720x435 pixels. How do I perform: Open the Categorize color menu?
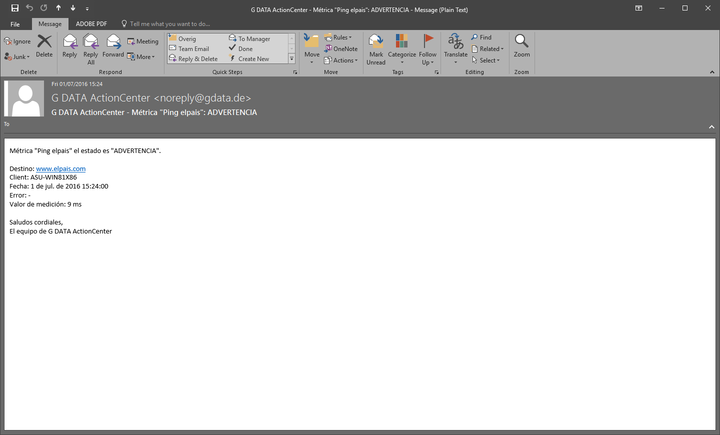(402, 49)
